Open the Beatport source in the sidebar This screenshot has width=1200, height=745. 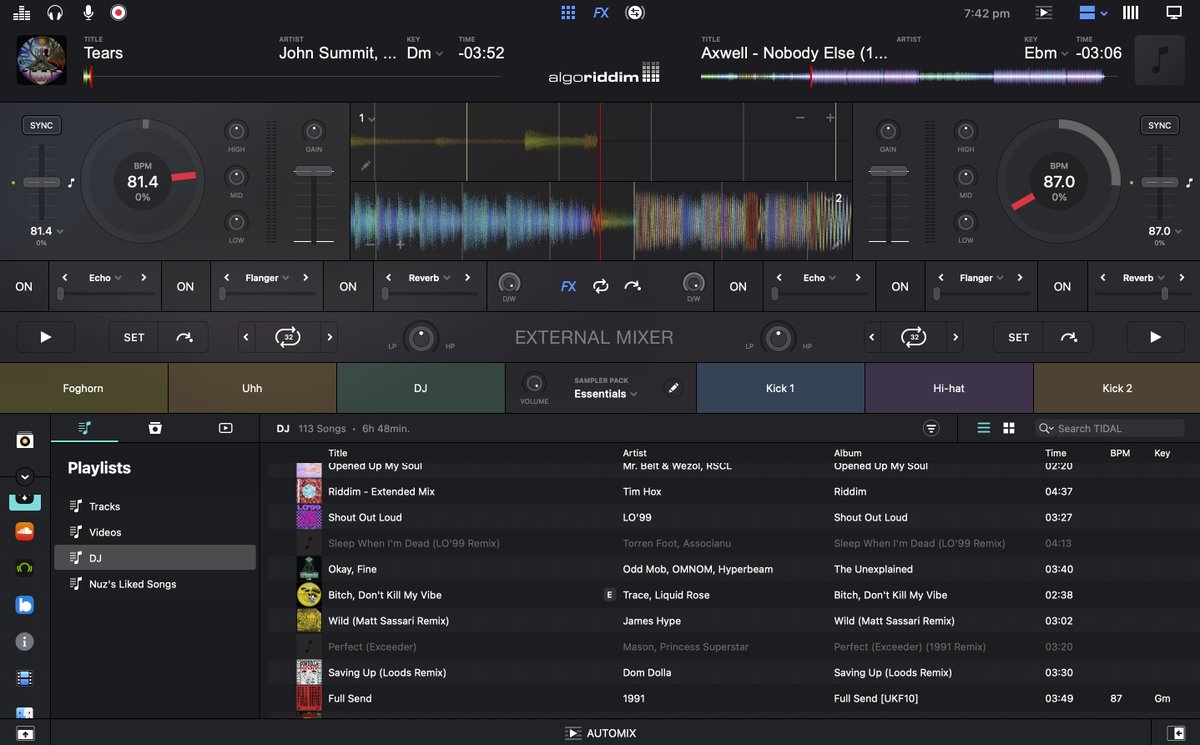pos(24,568)
